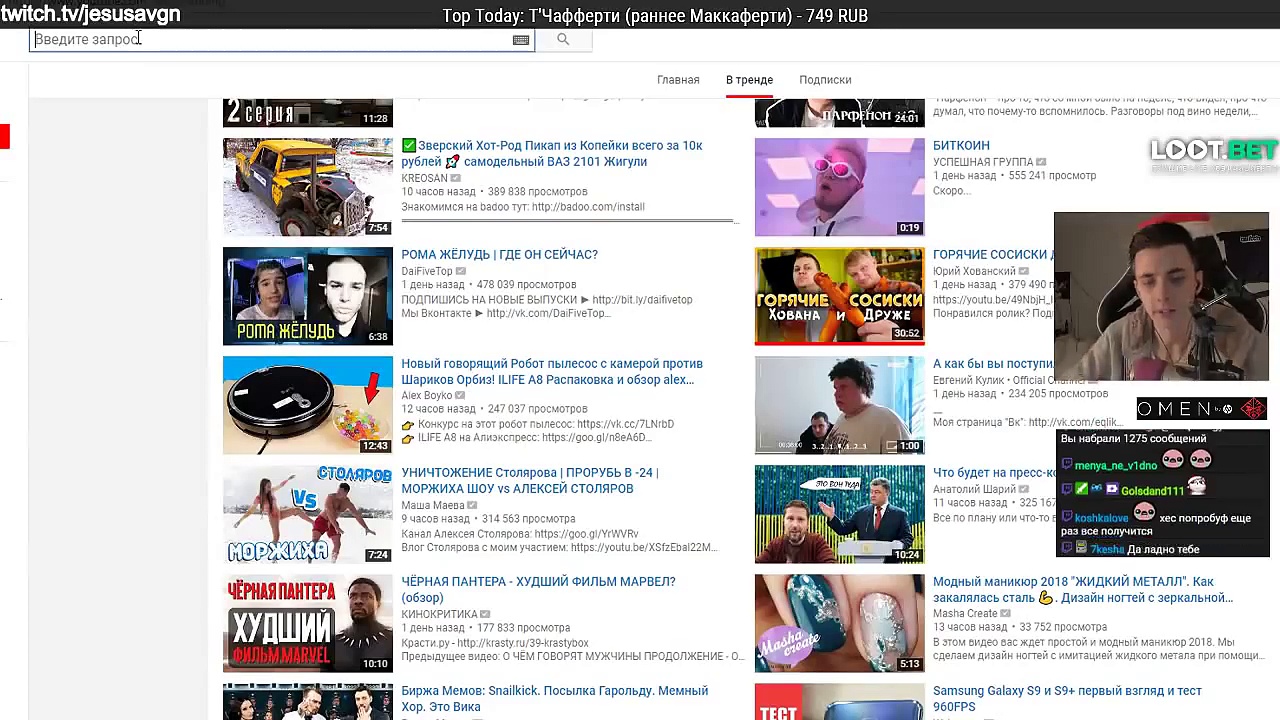
Task: Click the search magnifier button
Action: tap(563, 40)
